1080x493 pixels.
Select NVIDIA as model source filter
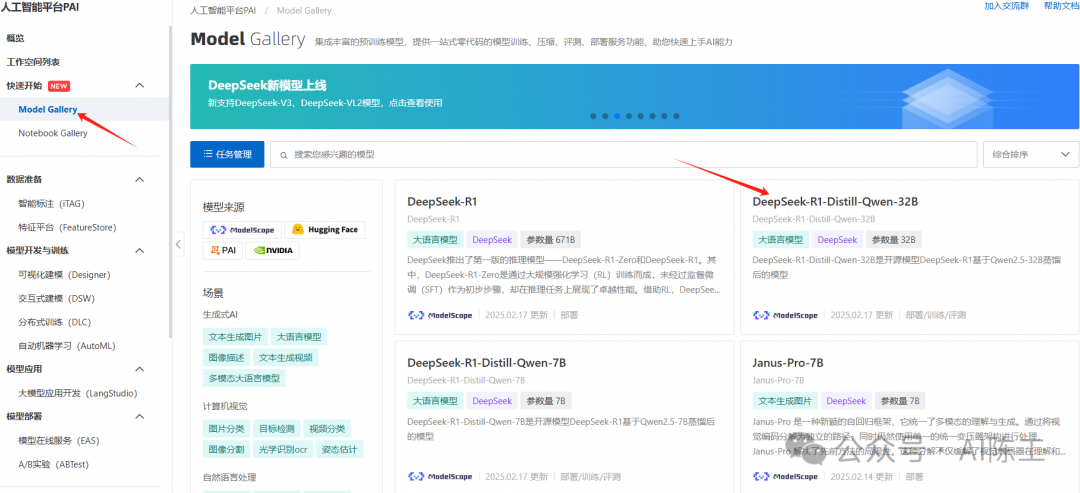coord(273,251)
